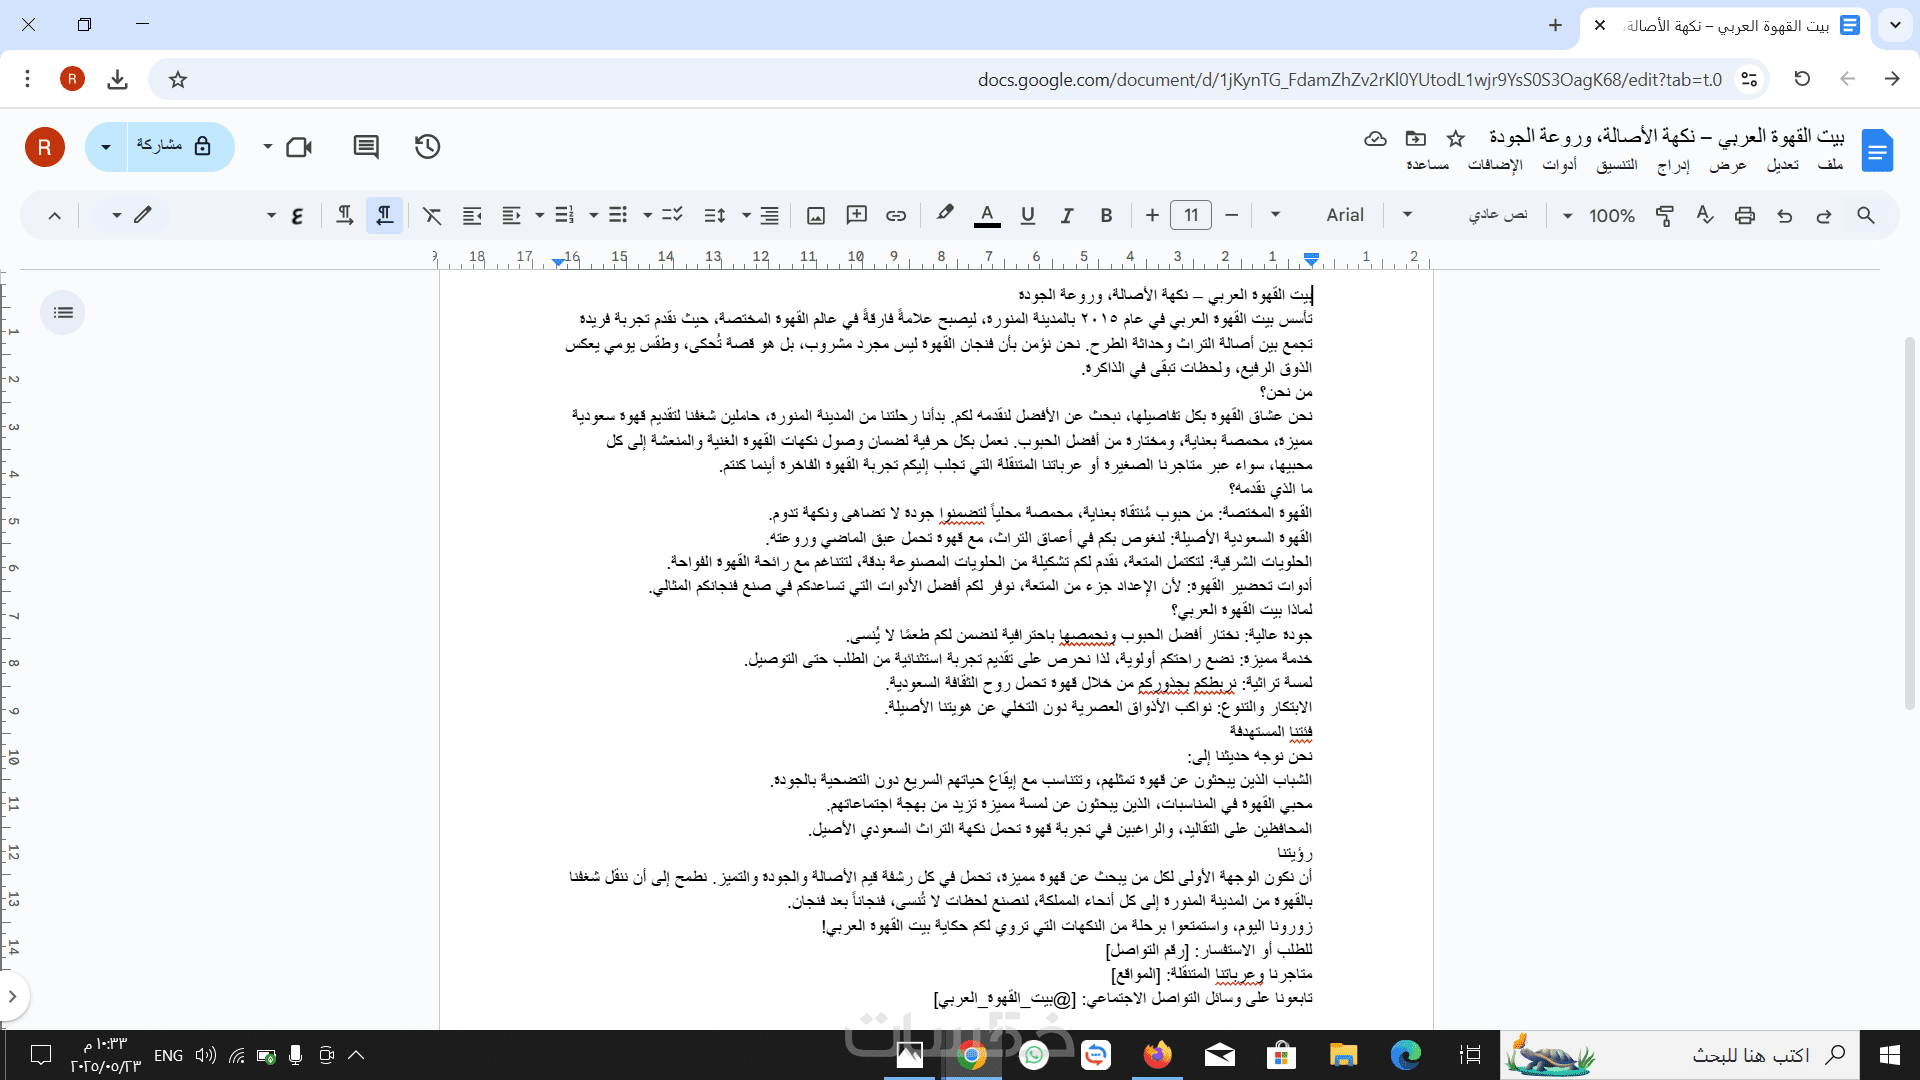Open version history clock icon

pos(427,147)
